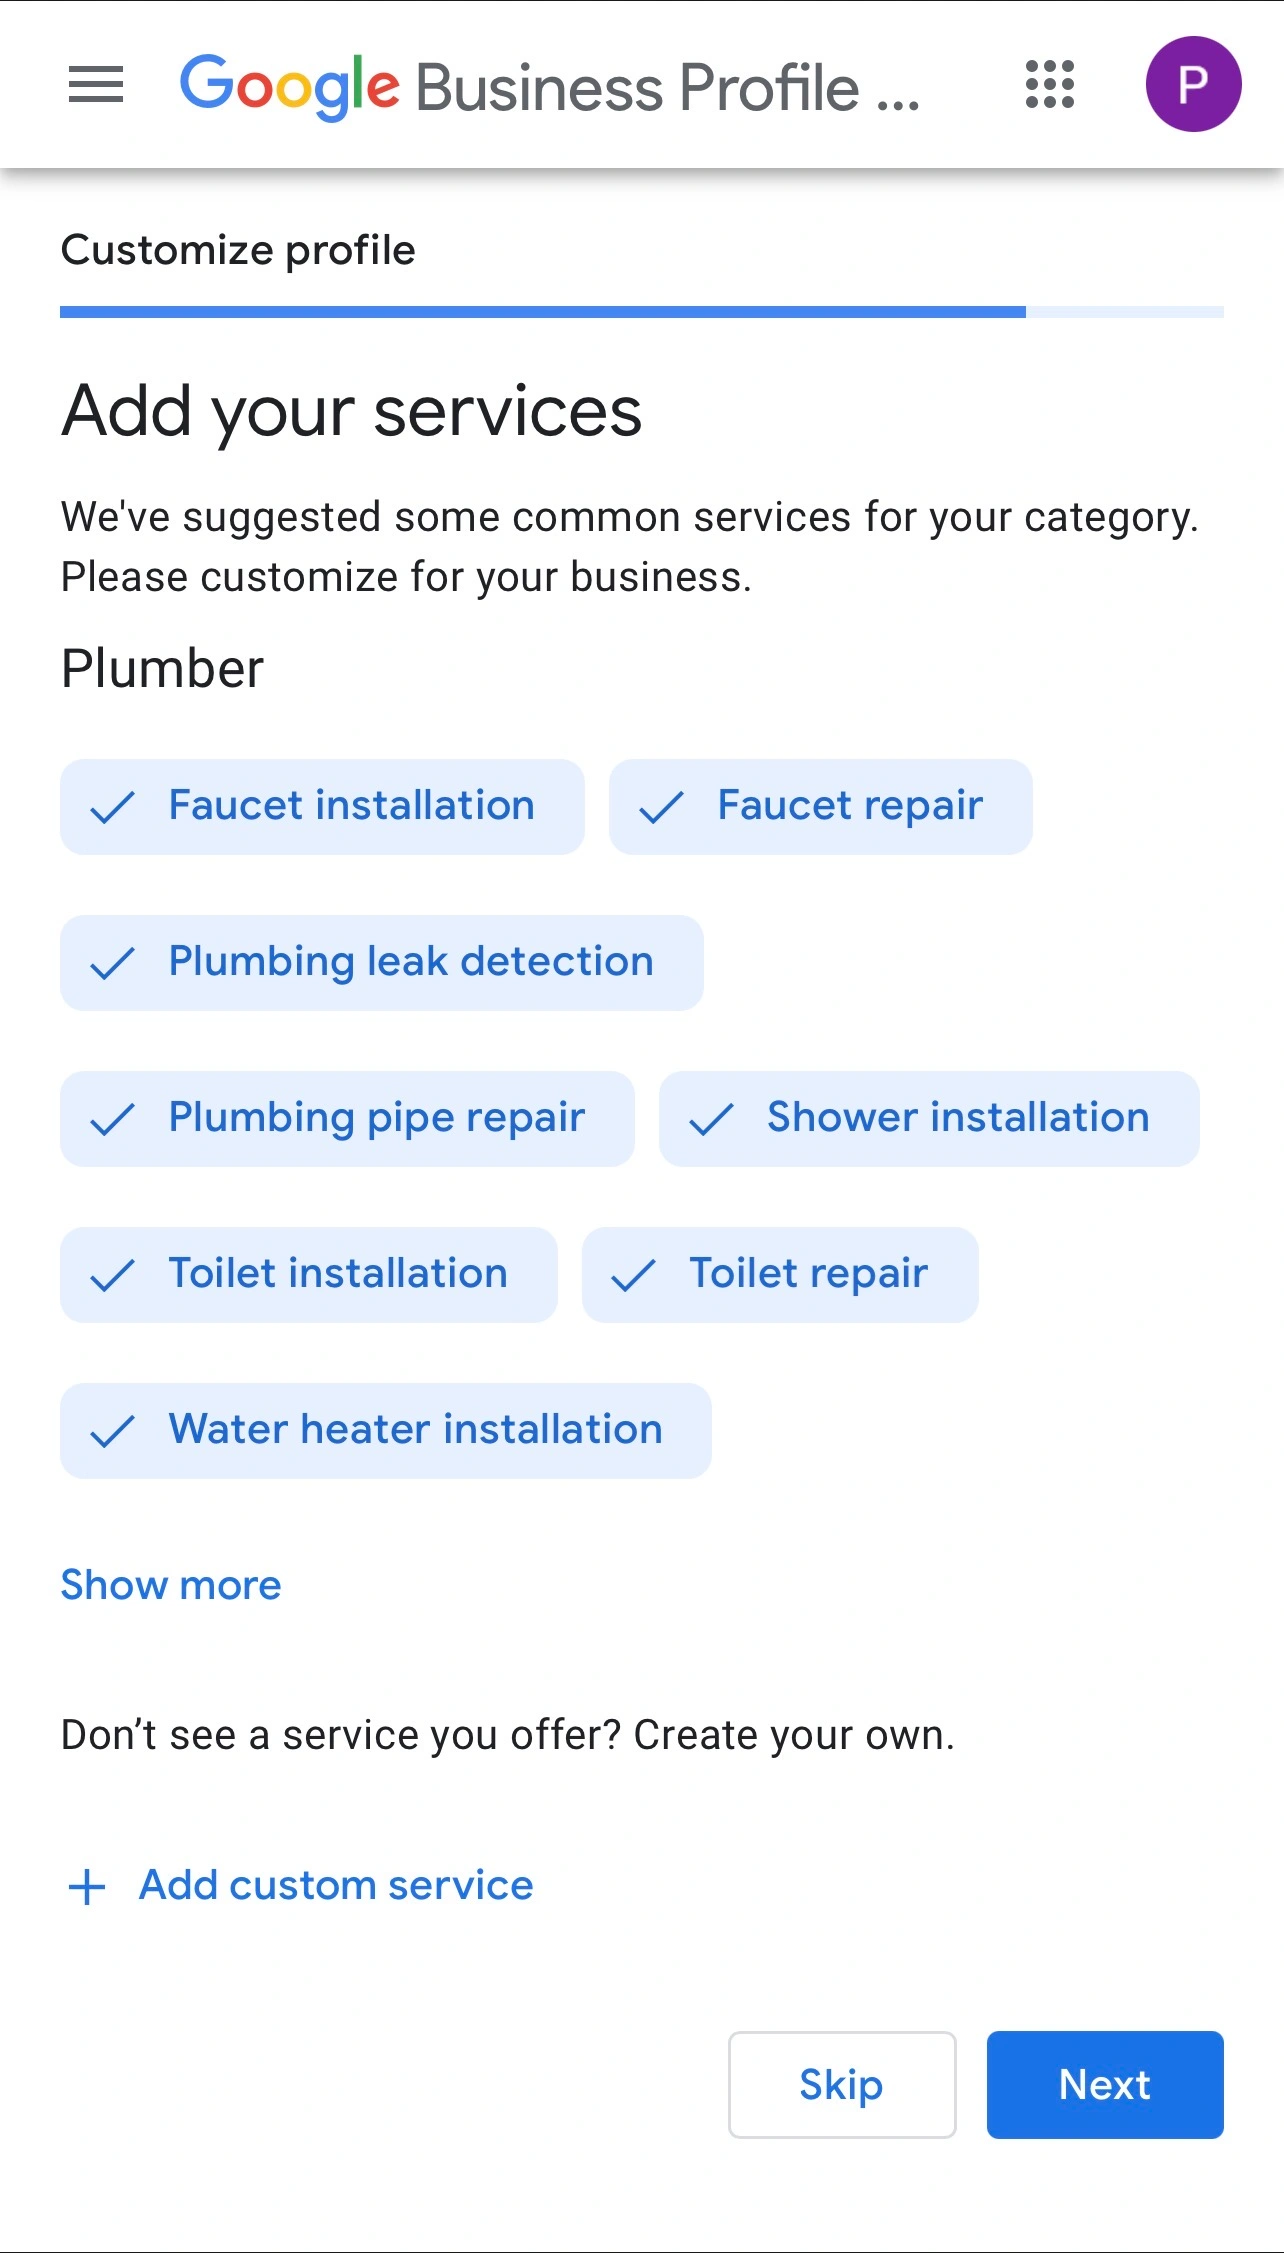Unselect the Plumbing pipe repair service

[x=347, y=1118]
